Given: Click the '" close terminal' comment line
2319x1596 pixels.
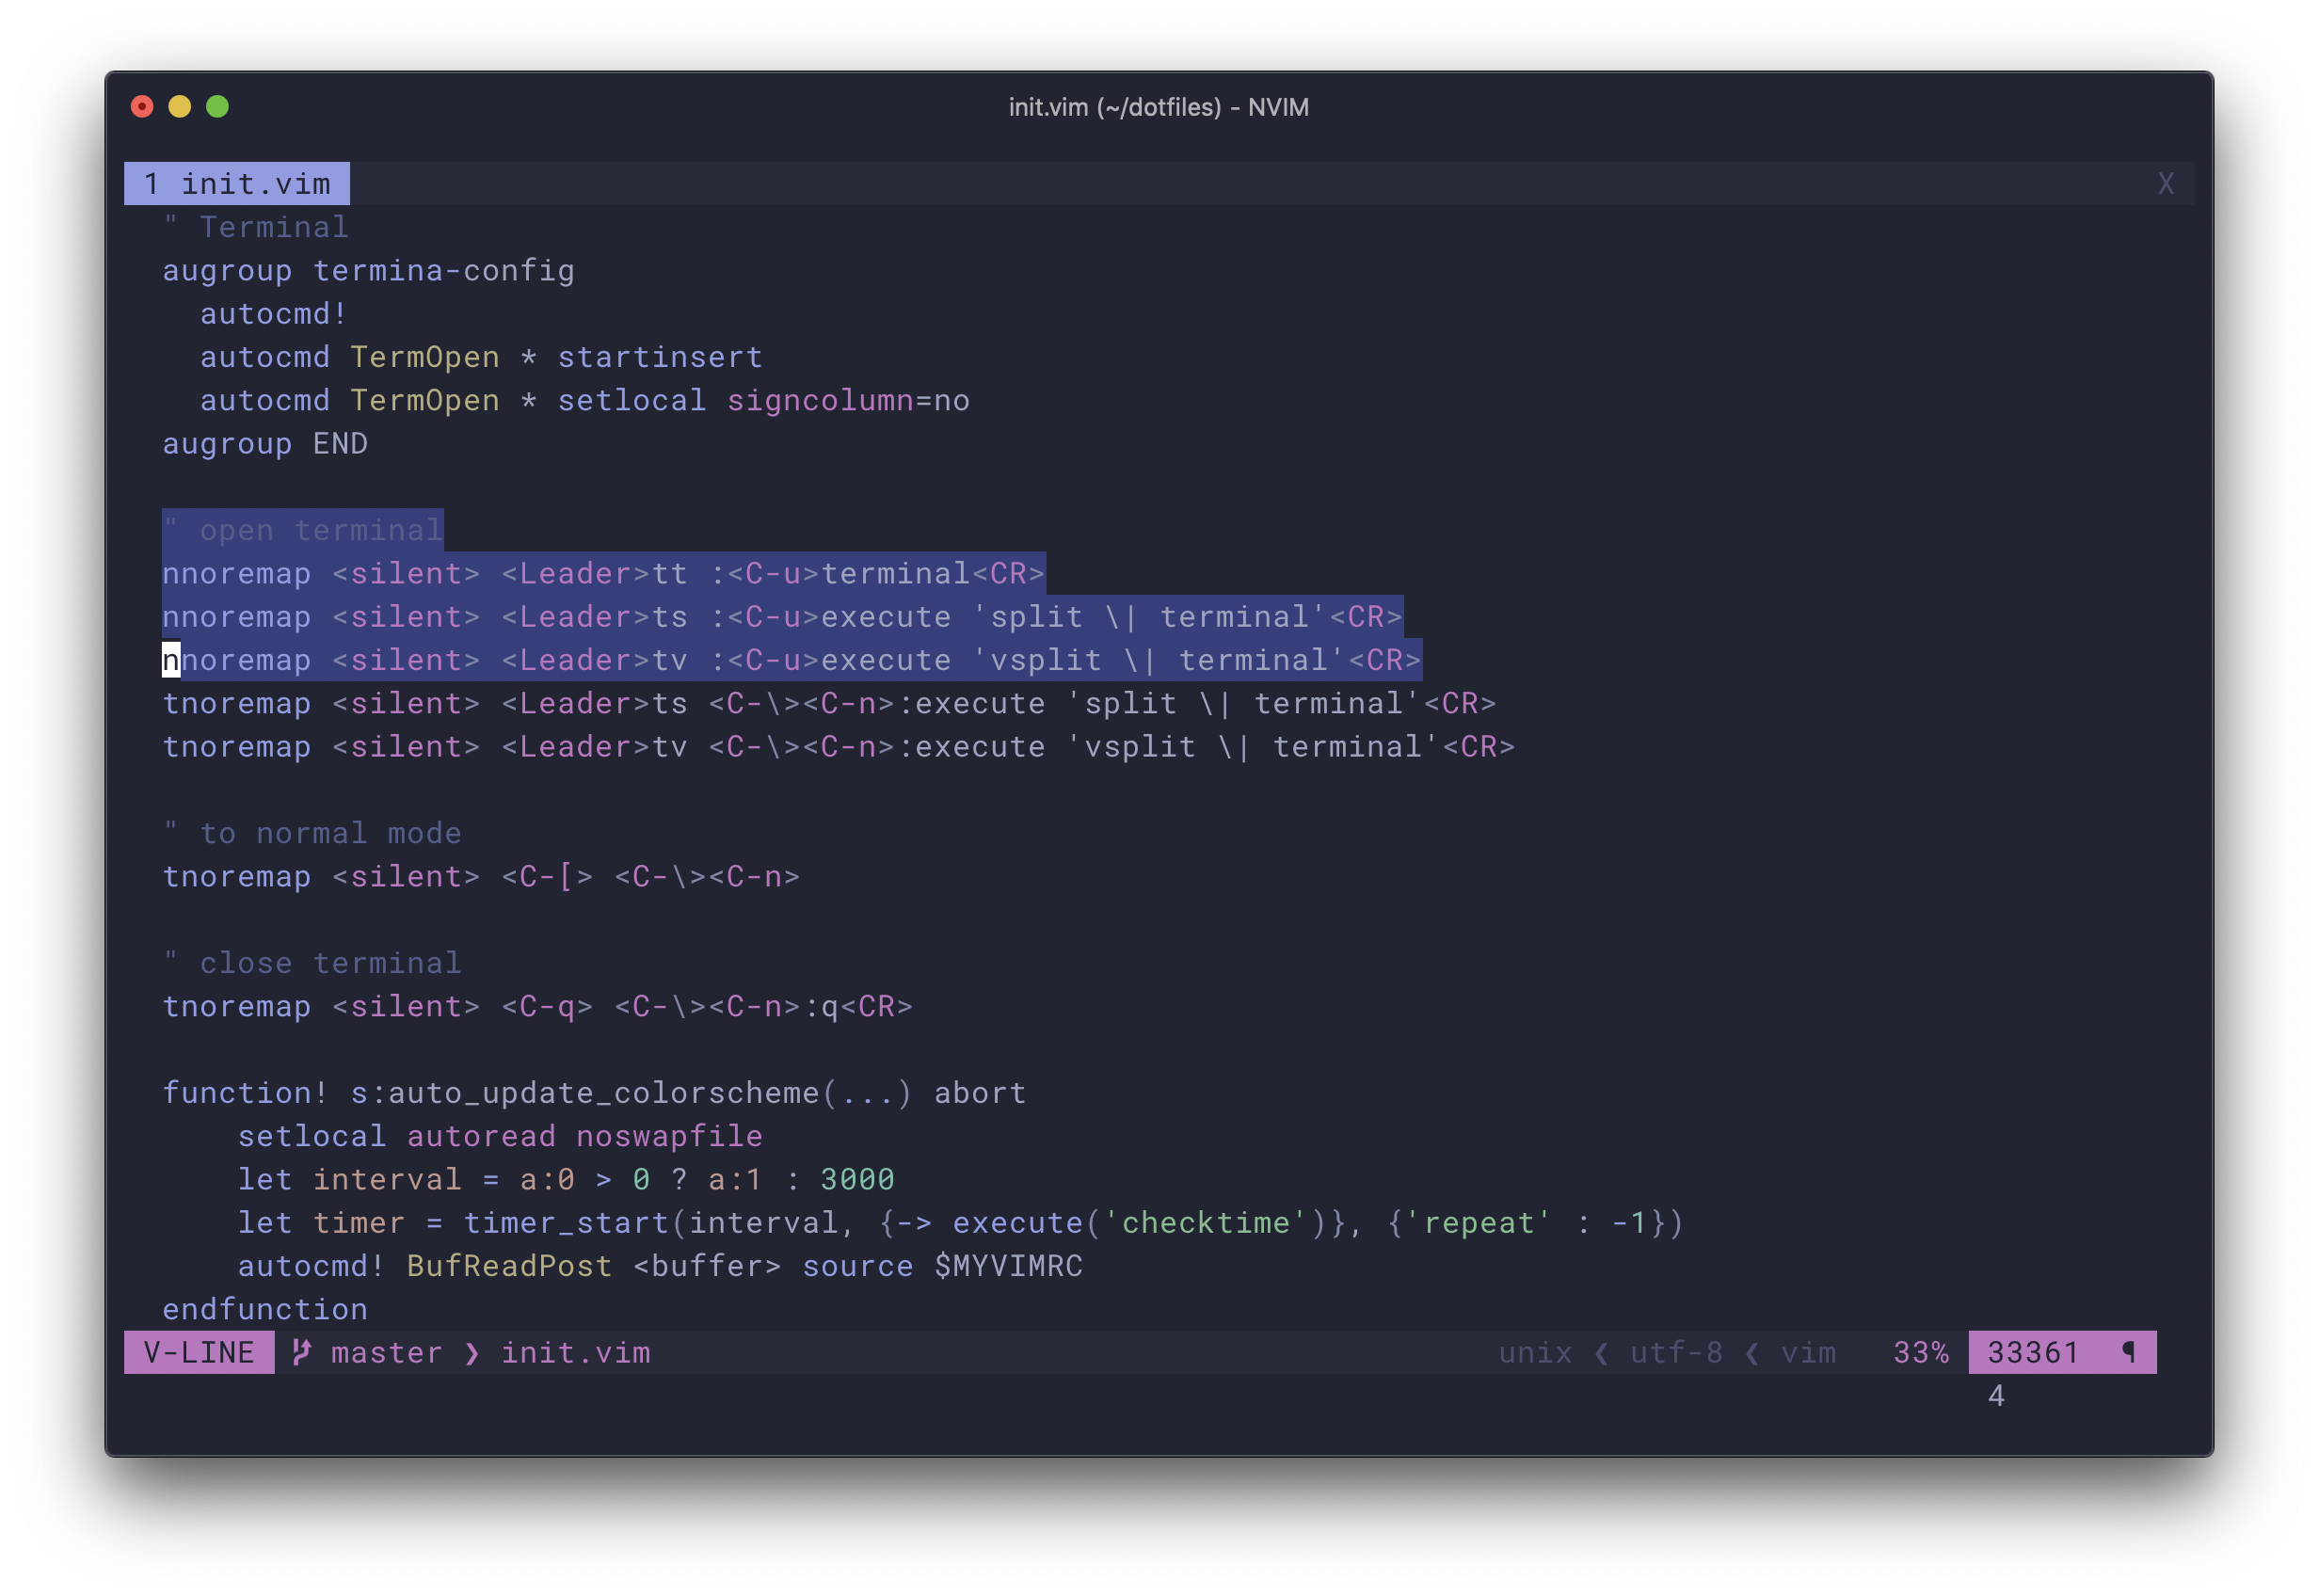Looking at the screenshot, I should (312, 963).
